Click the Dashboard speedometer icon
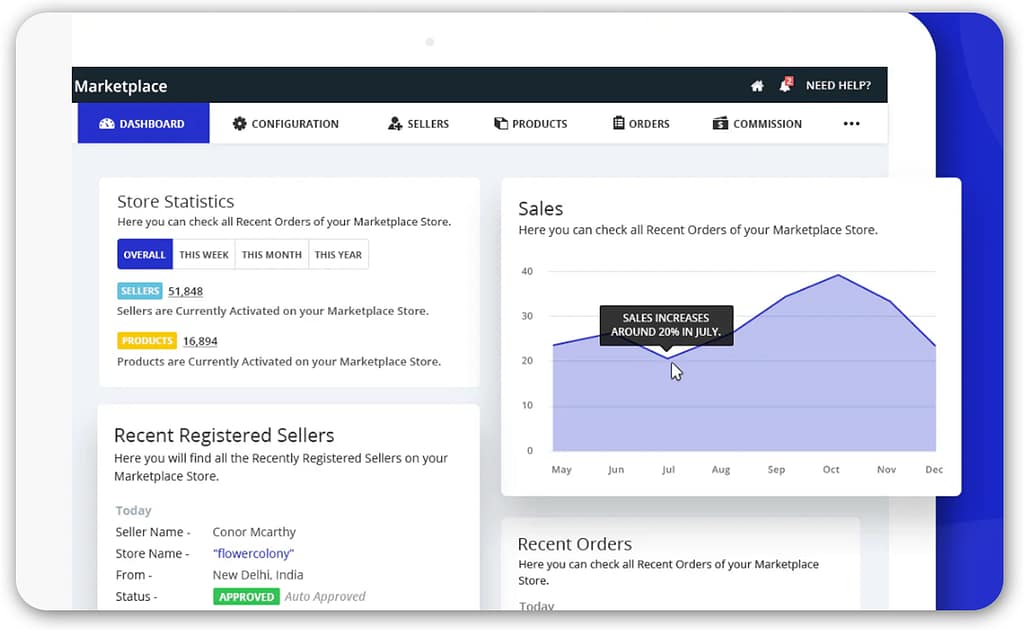Image resolution: width=1024 pixels, height=630 pixels. coord(106,123)
